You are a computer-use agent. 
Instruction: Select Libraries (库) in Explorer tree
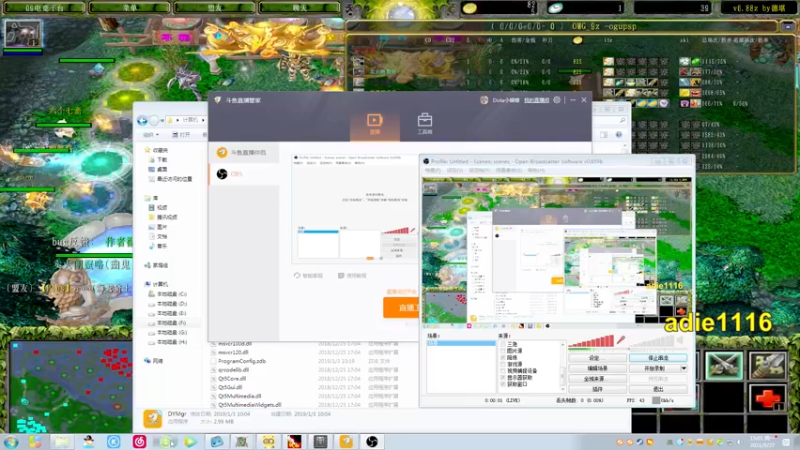tap(152, 198)
